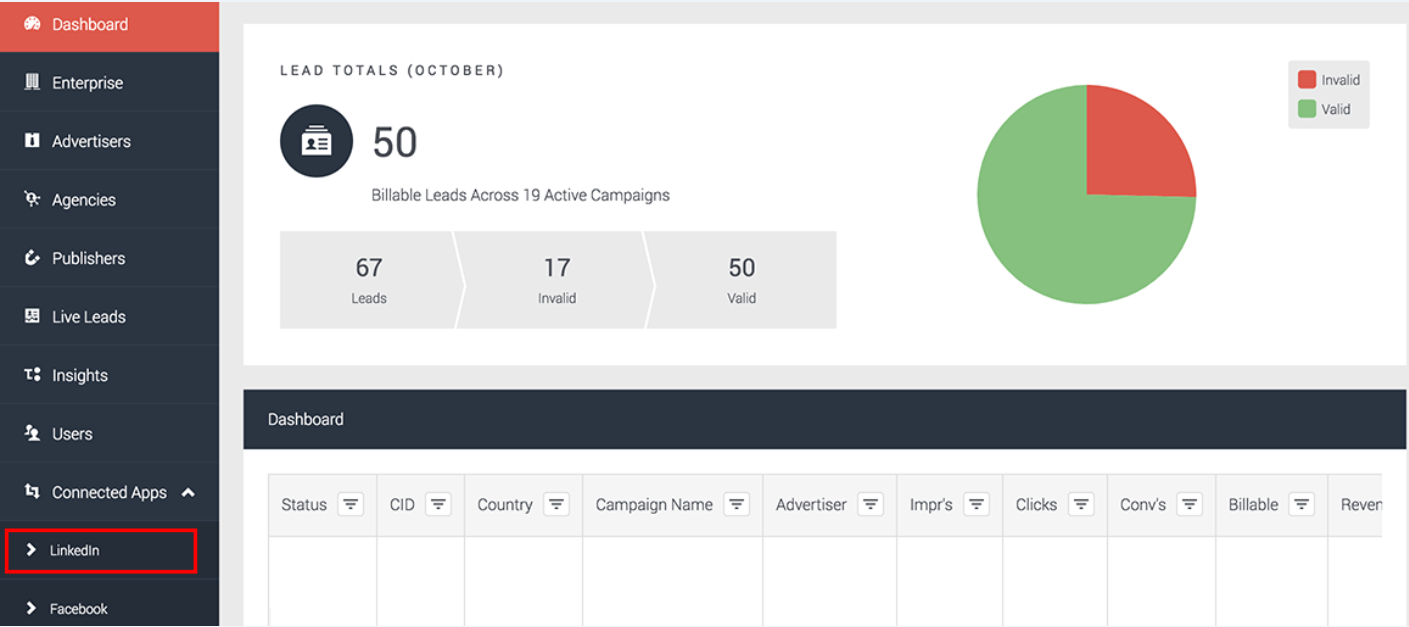Click the 67 Leads funnel step

tap(368, 280)
